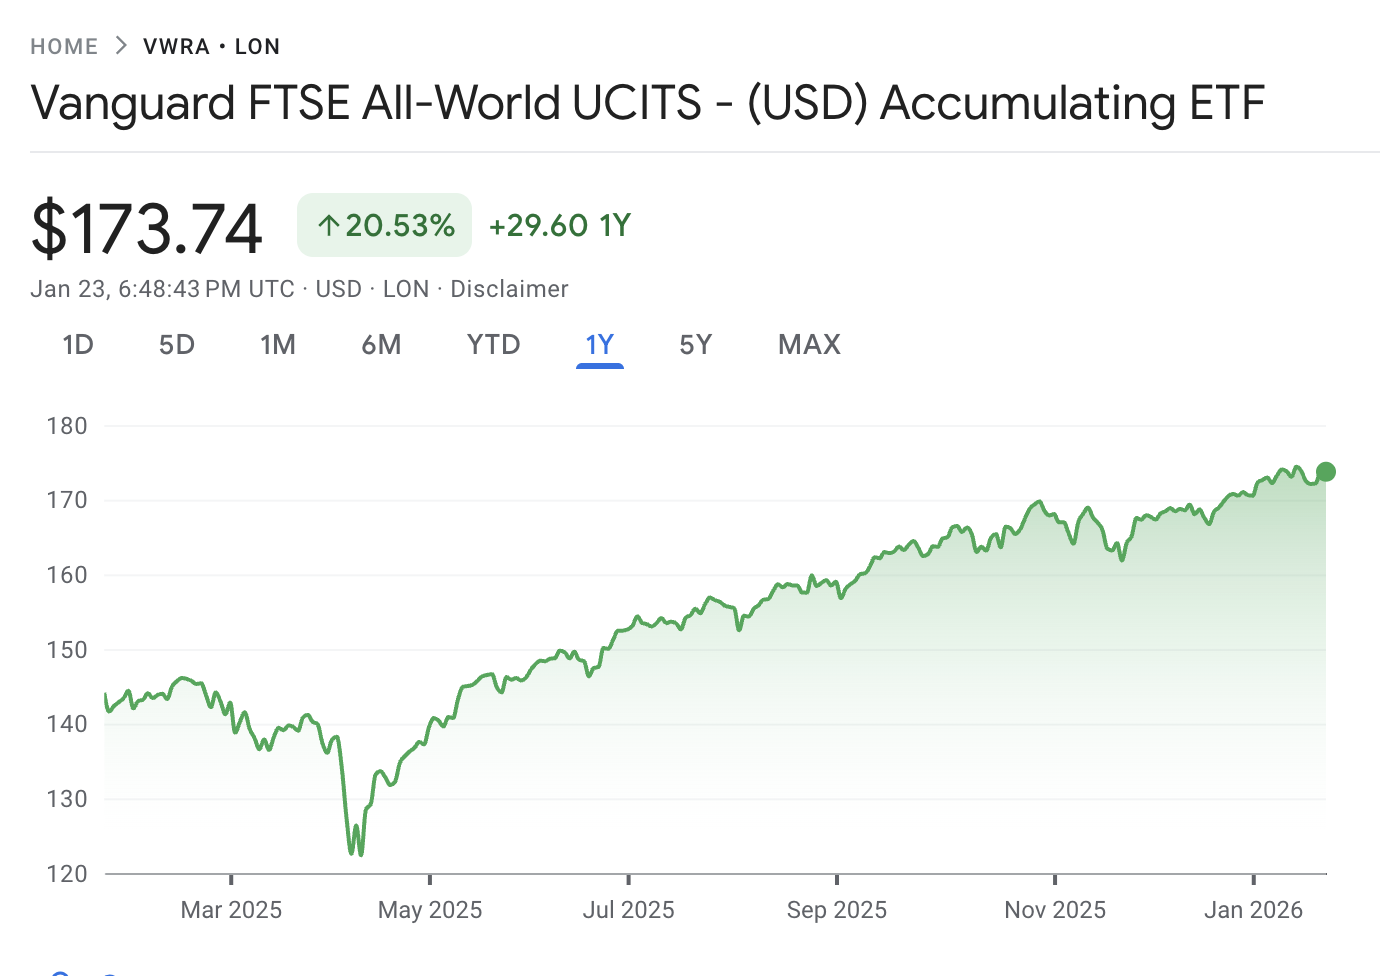
Task: Open the Disclaimer link
Action: click(x=509, y=289)
